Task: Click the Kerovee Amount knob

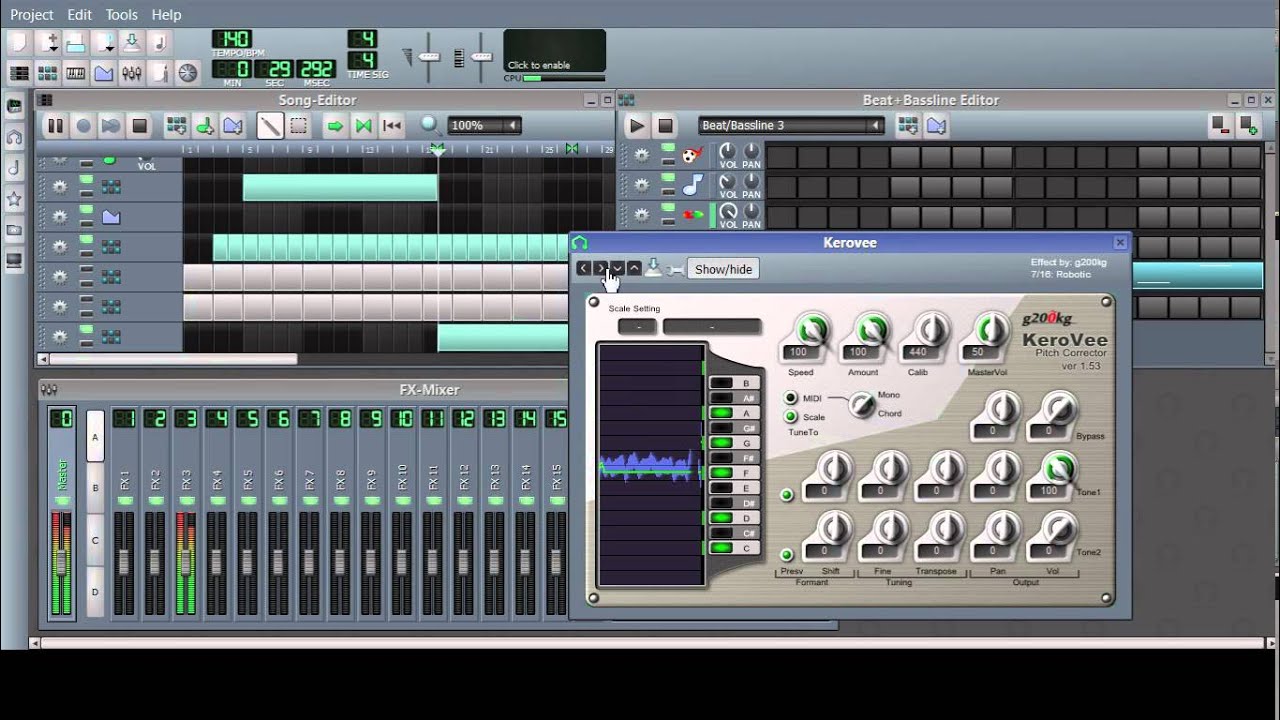Action: click(x=871, y=331)
